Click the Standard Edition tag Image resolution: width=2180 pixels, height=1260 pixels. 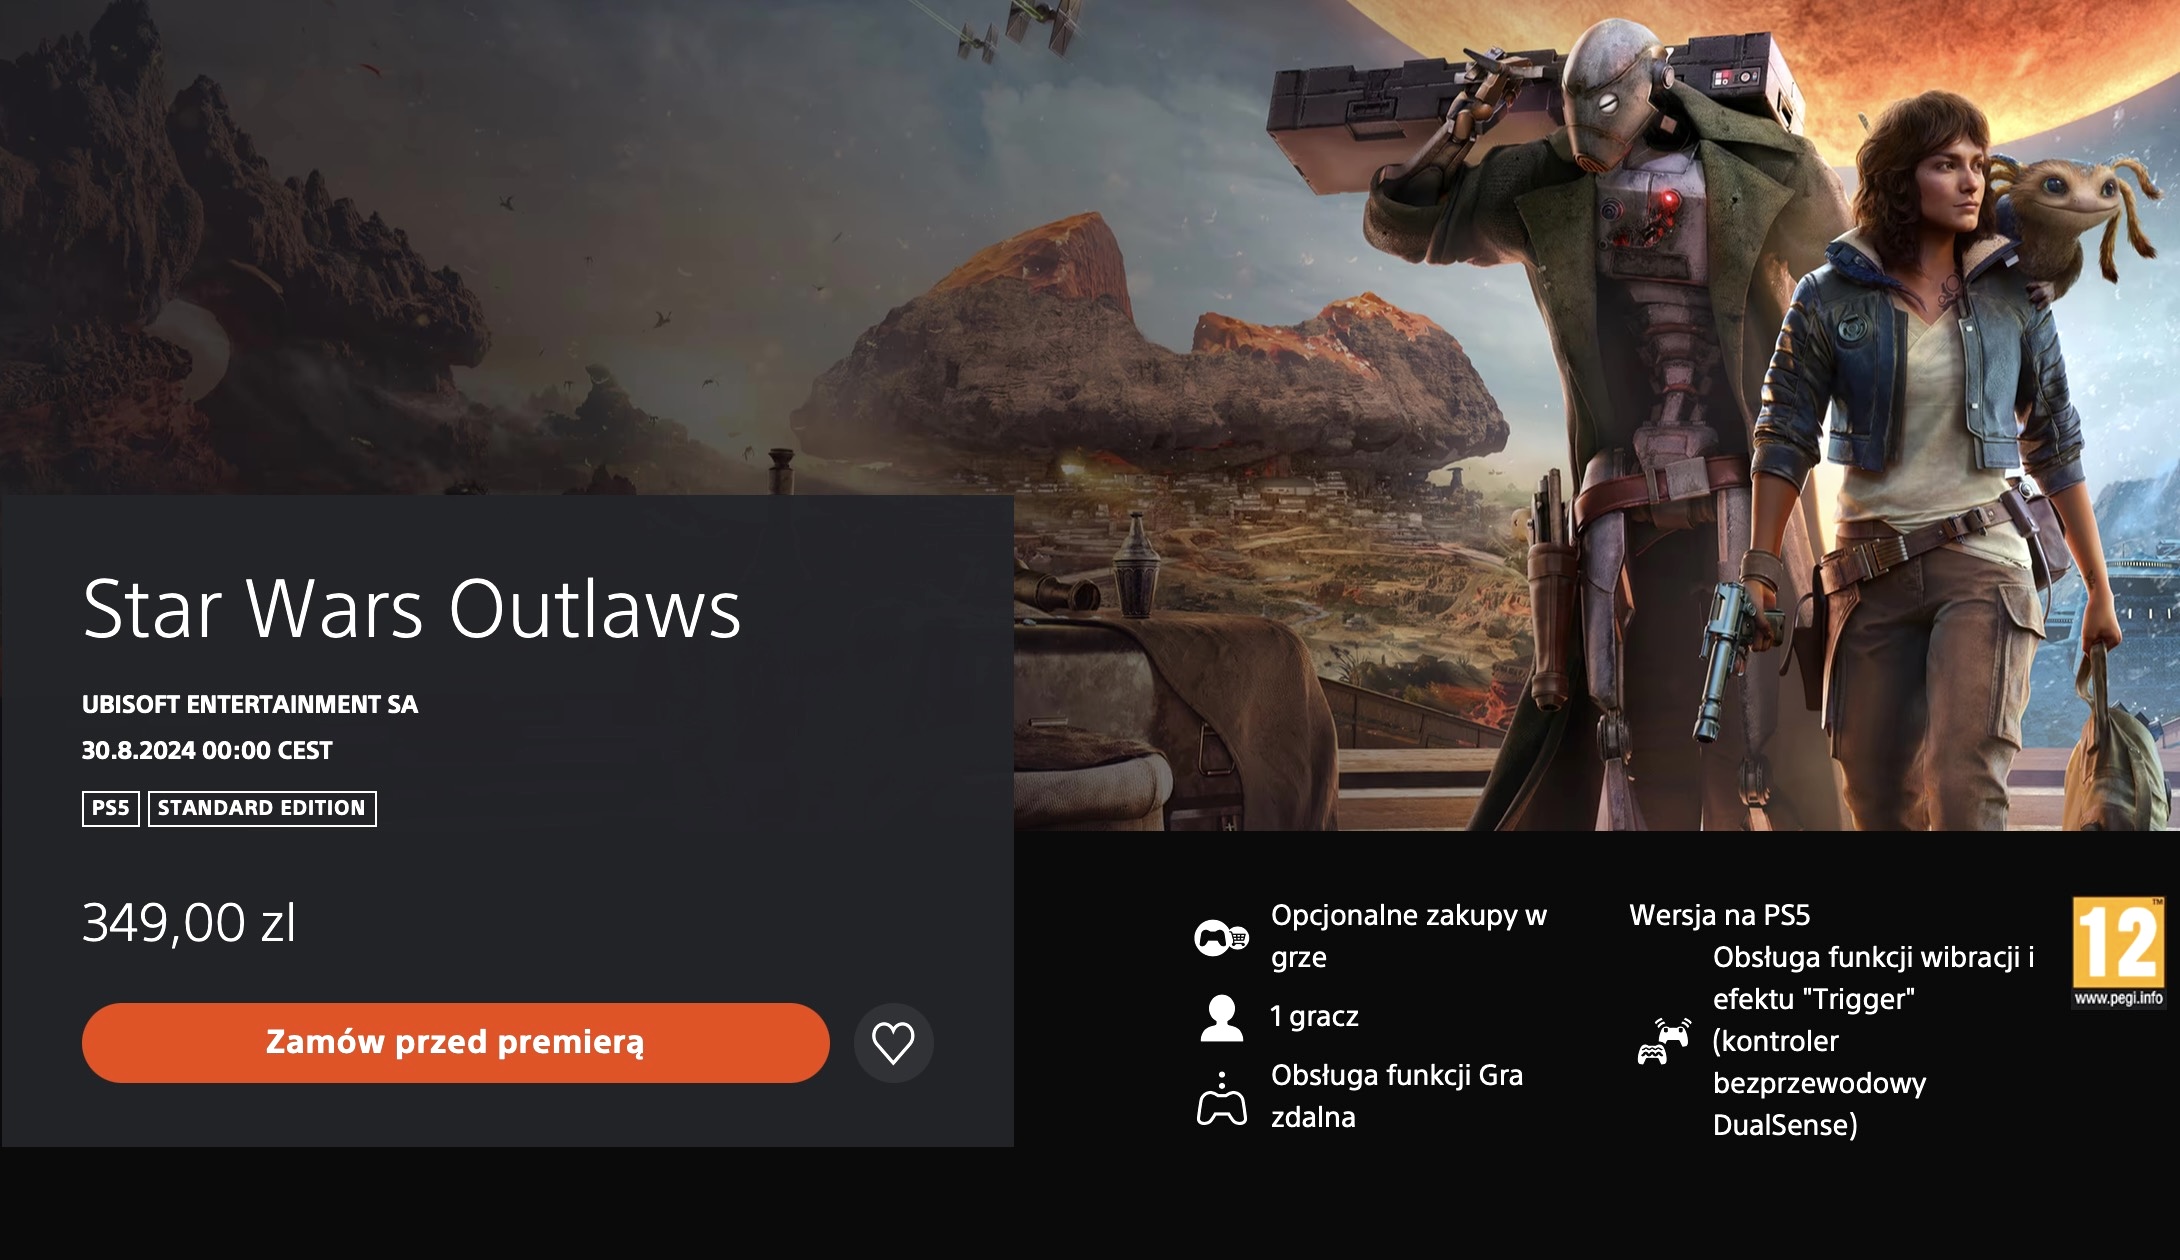[x=262, y=808]
